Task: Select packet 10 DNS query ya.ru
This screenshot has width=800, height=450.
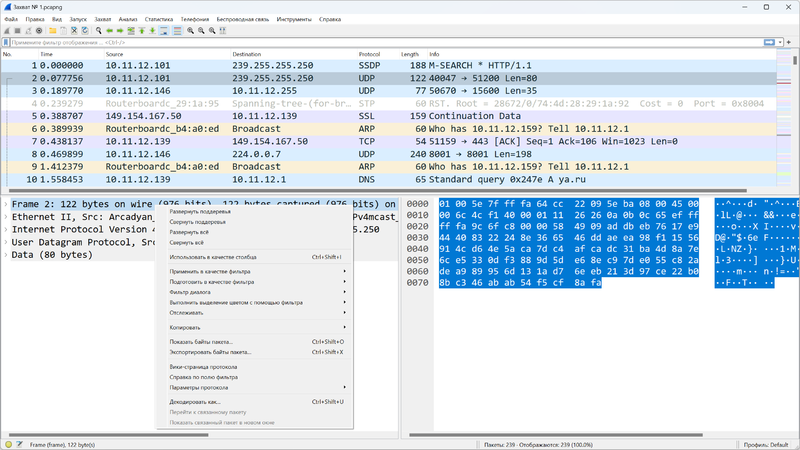Action: (389, 180)
